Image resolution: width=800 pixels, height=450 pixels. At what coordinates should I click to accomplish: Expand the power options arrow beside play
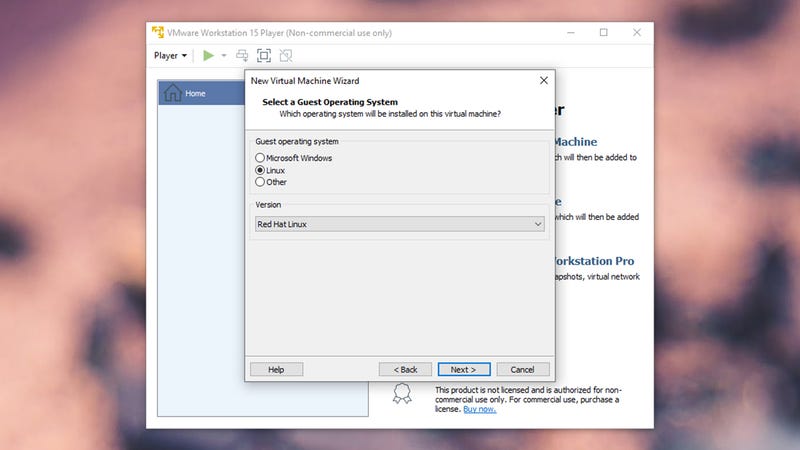(223, 56)
